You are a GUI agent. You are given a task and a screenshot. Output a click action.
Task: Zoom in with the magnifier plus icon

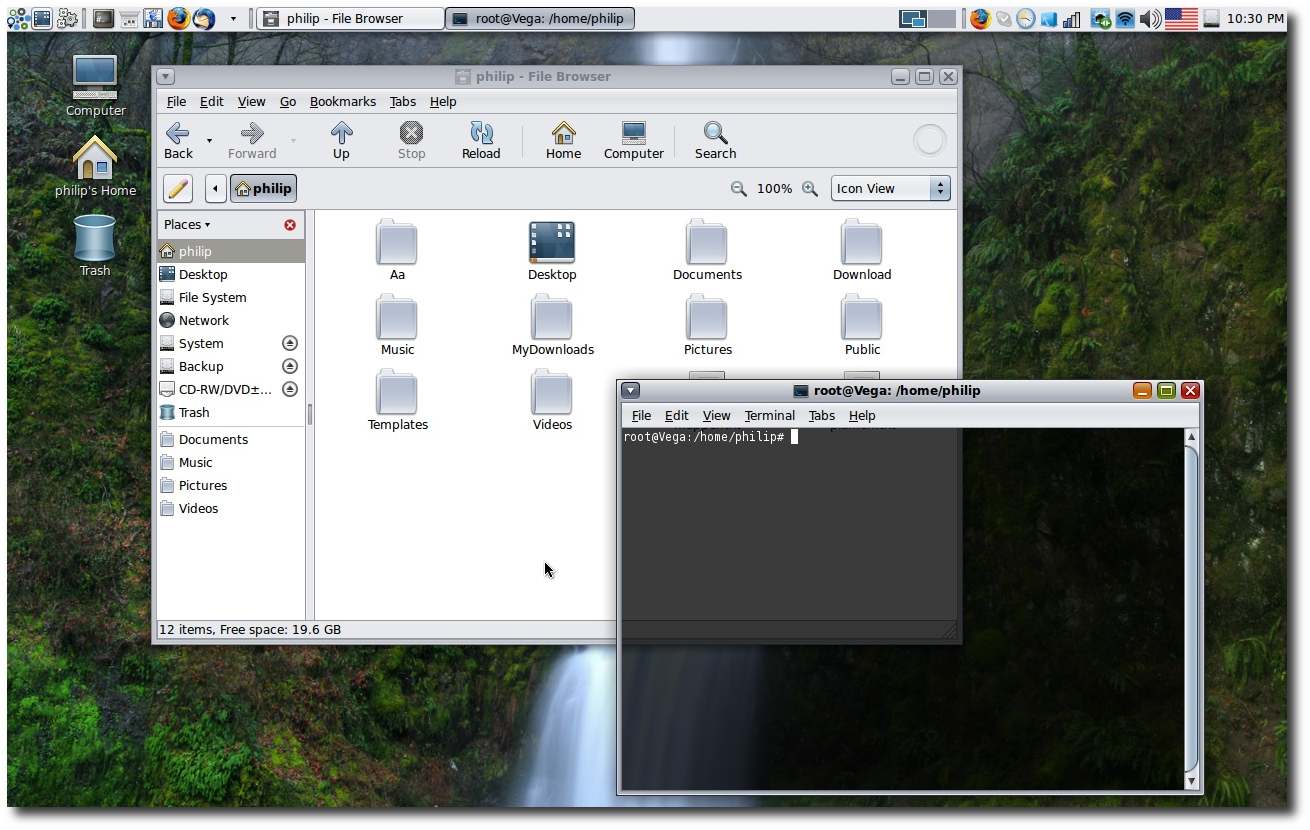click(x=810, y=188)
